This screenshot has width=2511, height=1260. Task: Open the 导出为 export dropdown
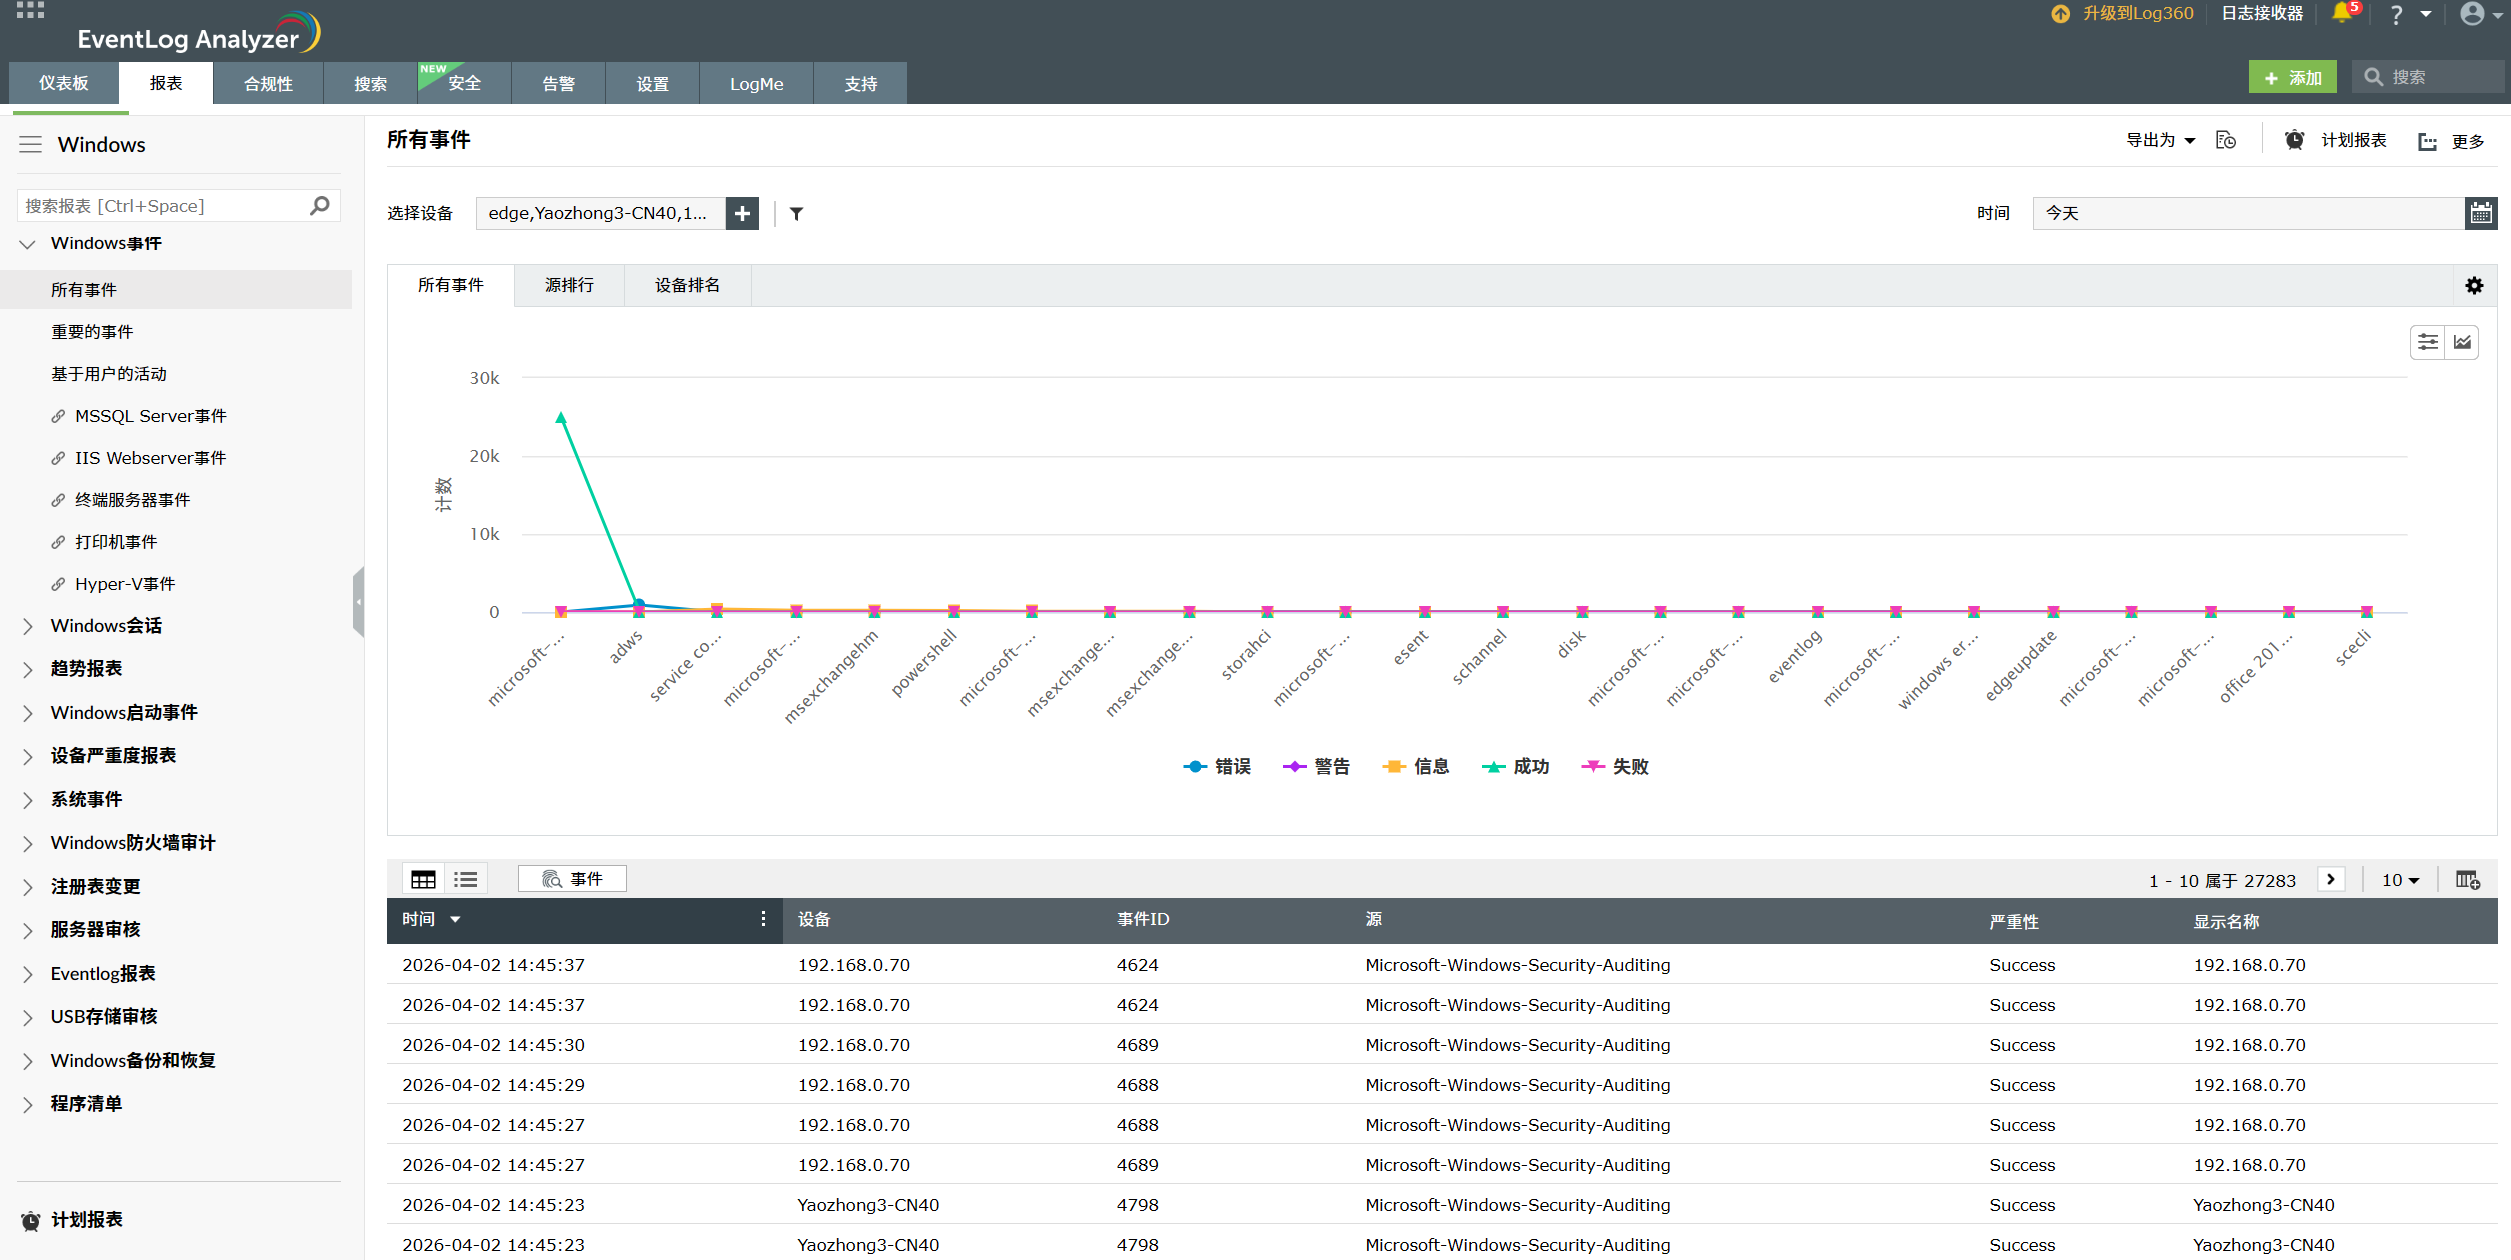point(2160,141)
